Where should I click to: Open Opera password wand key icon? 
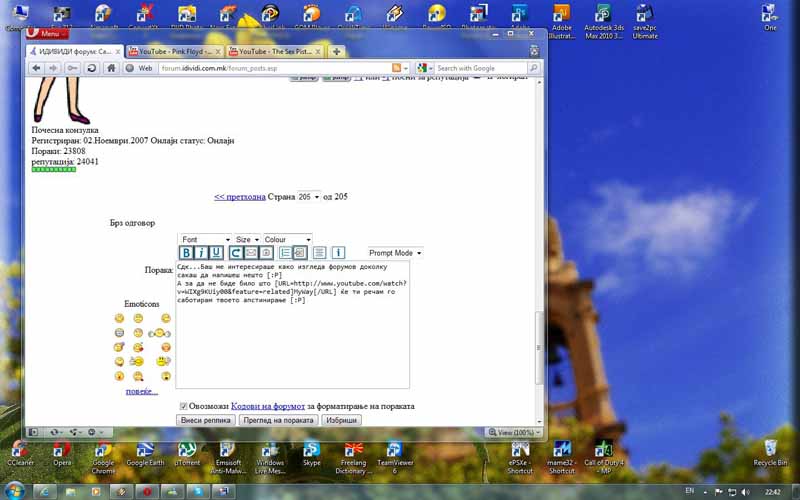point(72,68)
